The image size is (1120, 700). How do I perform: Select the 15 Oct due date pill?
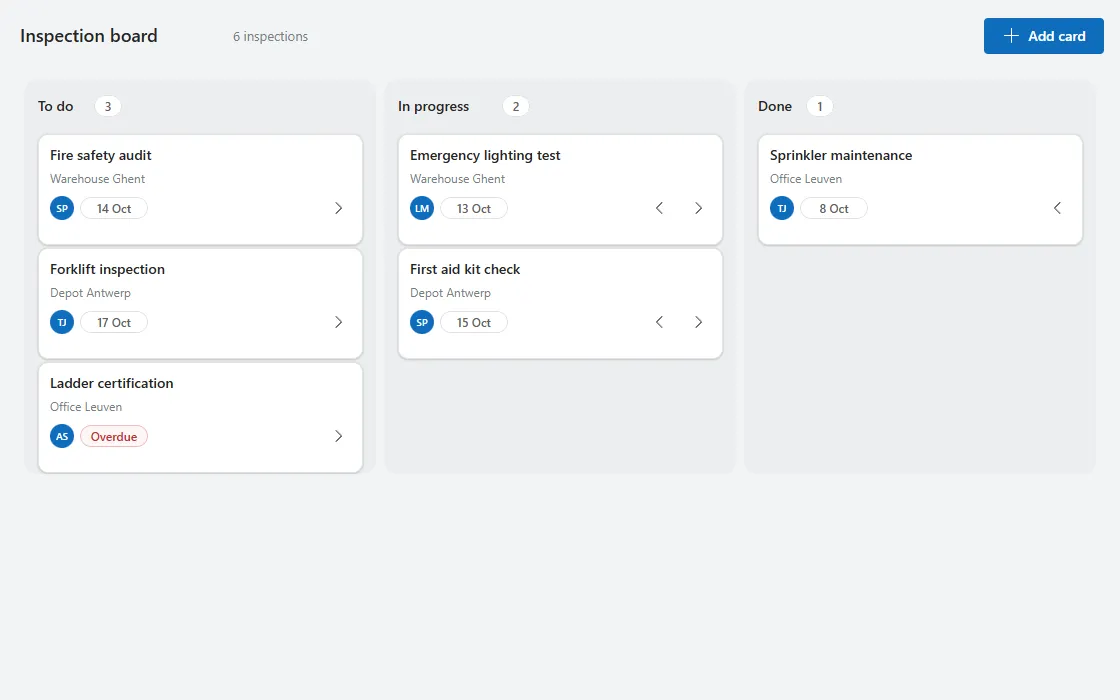(474, 322)
